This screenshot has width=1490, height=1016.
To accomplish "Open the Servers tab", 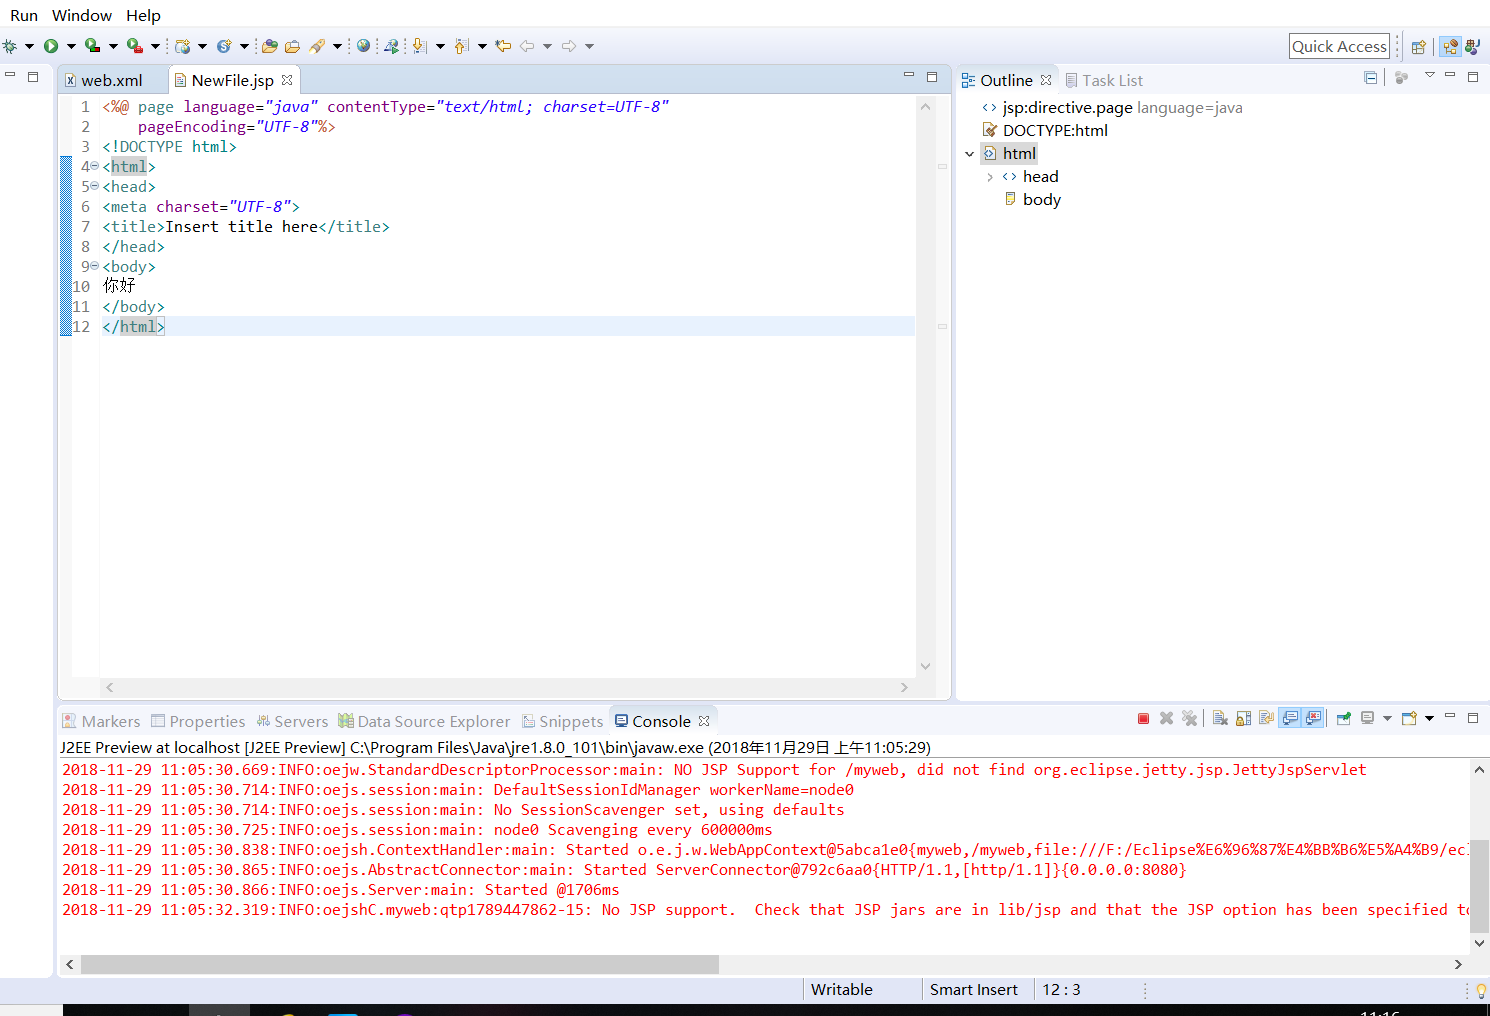I will pos(292,721).
